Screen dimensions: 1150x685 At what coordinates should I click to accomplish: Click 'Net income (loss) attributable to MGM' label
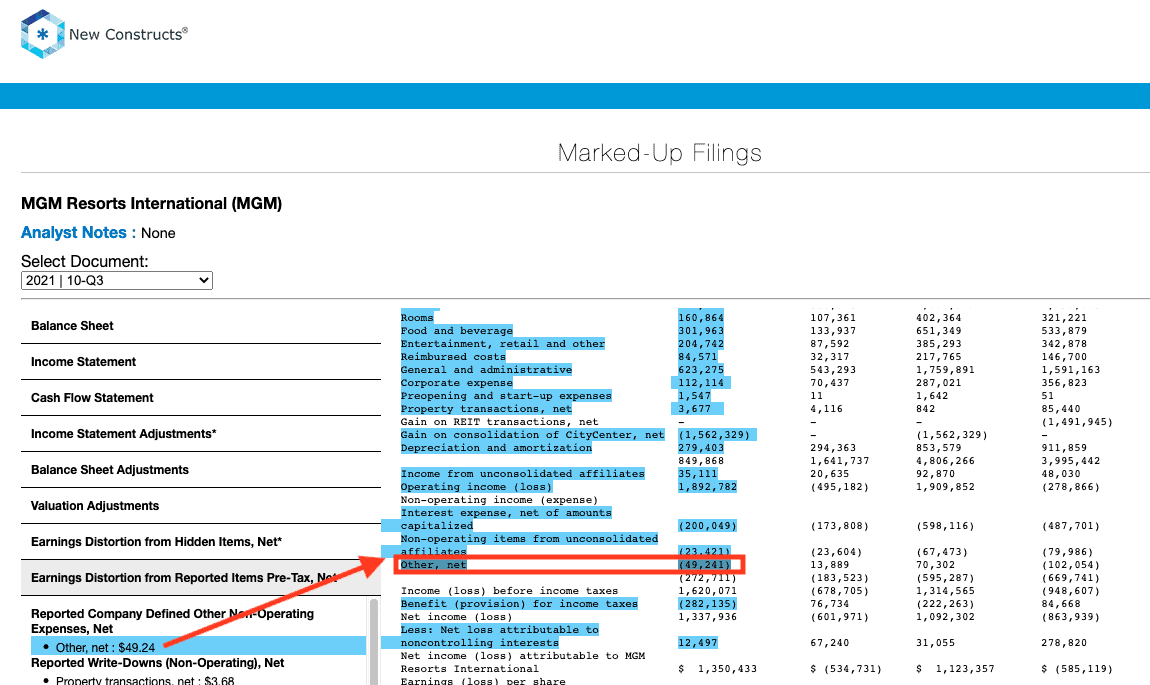pyautogui.click(x=522, y=656)
